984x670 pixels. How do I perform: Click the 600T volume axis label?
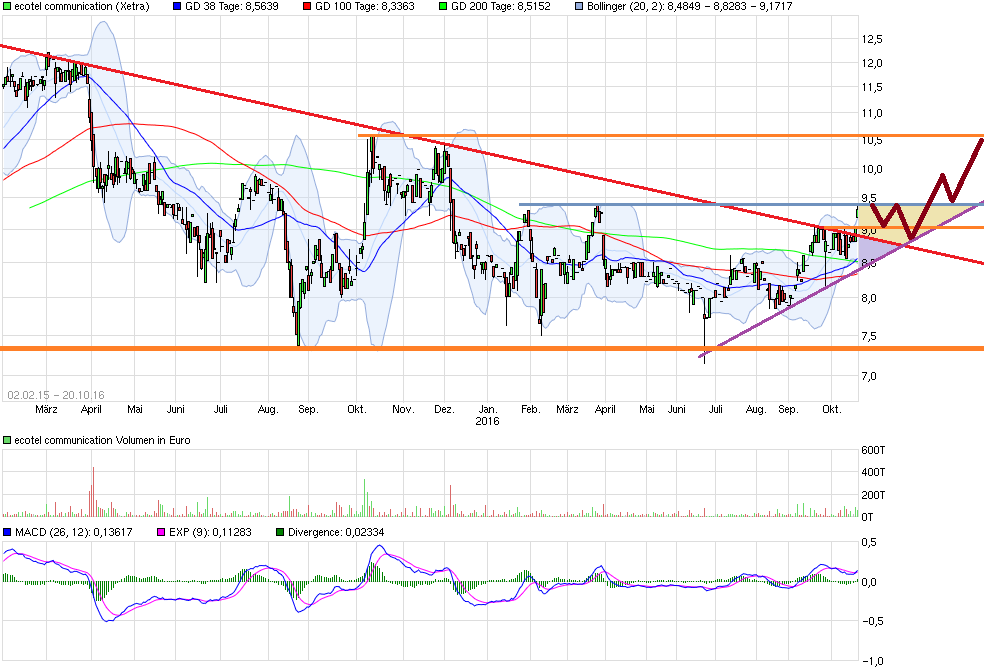tap(873, 450)
